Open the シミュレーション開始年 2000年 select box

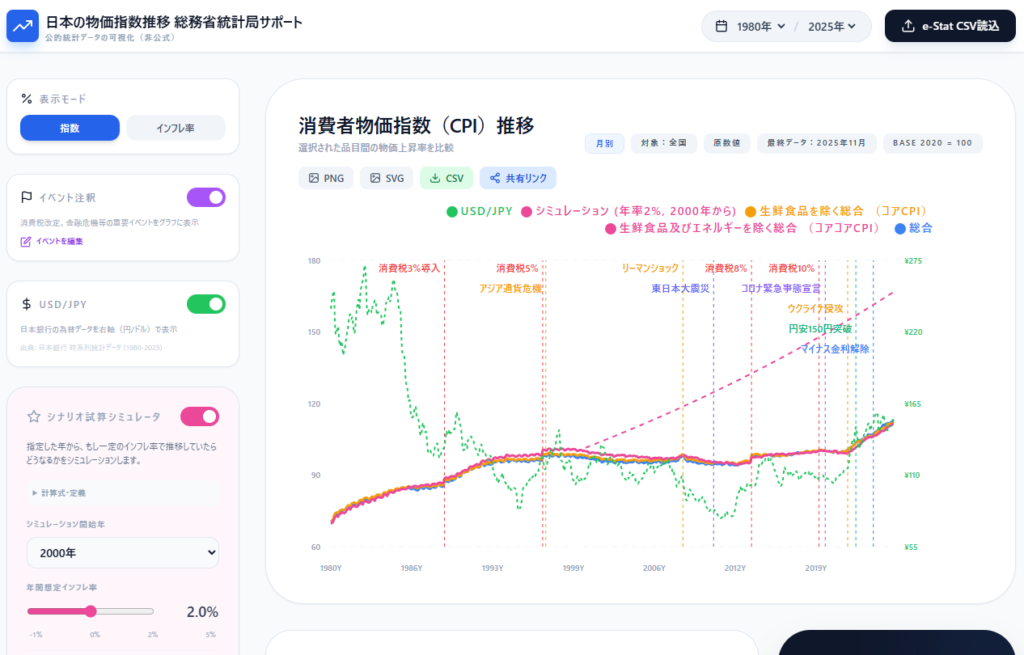tap(122, 552)
